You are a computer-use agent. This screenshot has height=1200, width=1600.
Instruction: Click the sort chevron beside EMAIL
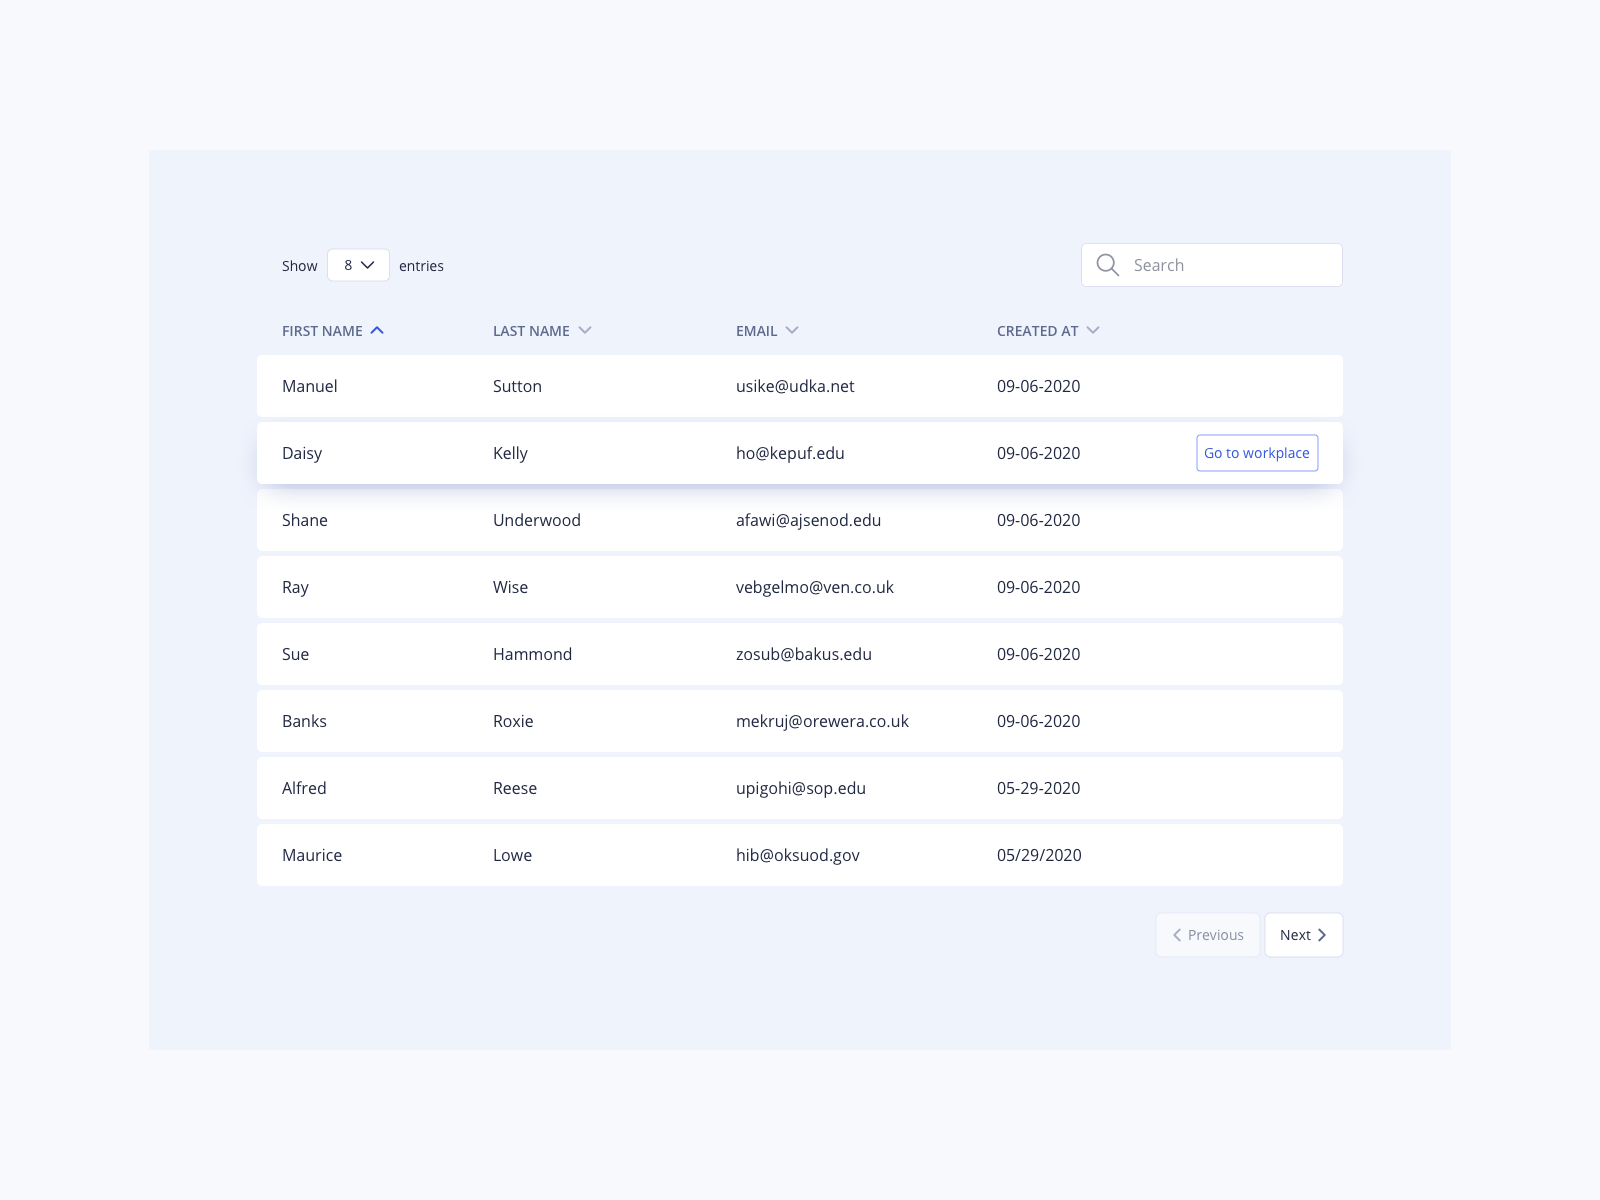pyautogui.click(x=792, y=329)
